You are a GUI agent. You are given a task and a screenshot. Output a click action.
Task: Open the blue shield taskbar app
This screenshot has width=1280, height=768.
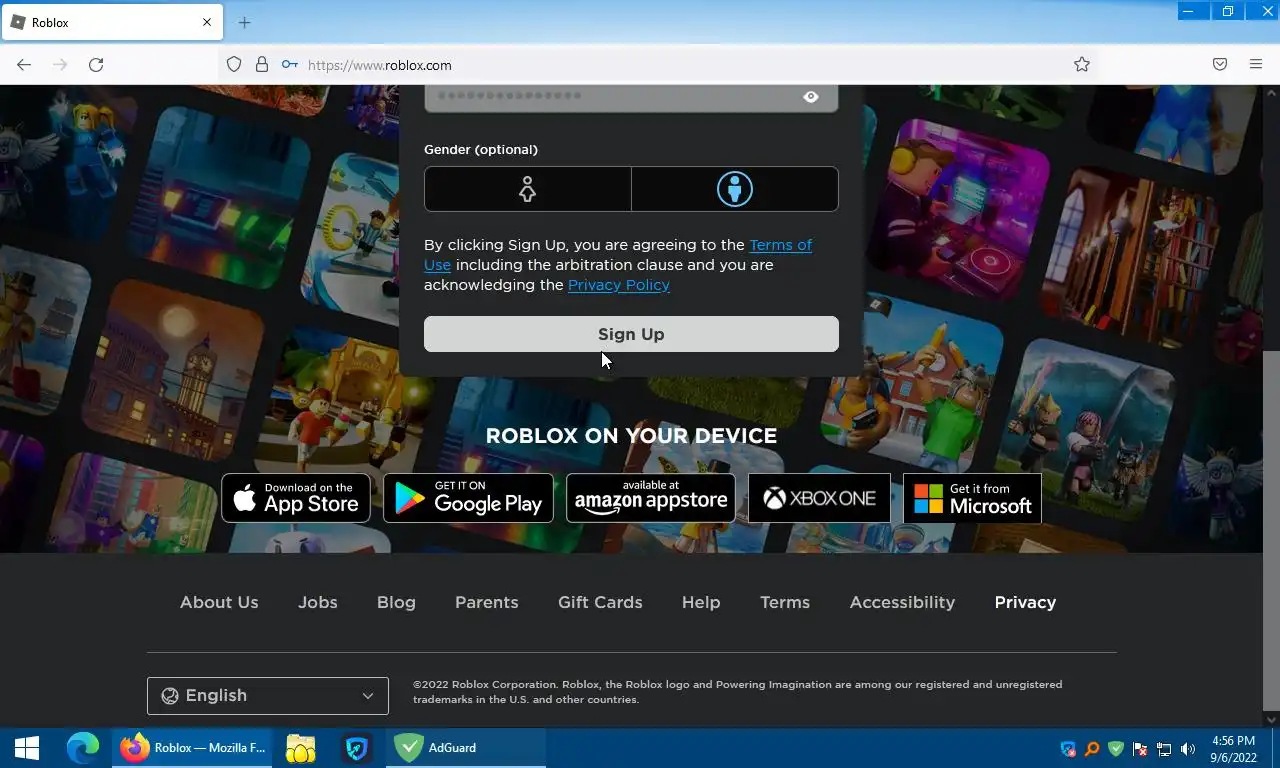pyautogui.click(x=357, y=748)
